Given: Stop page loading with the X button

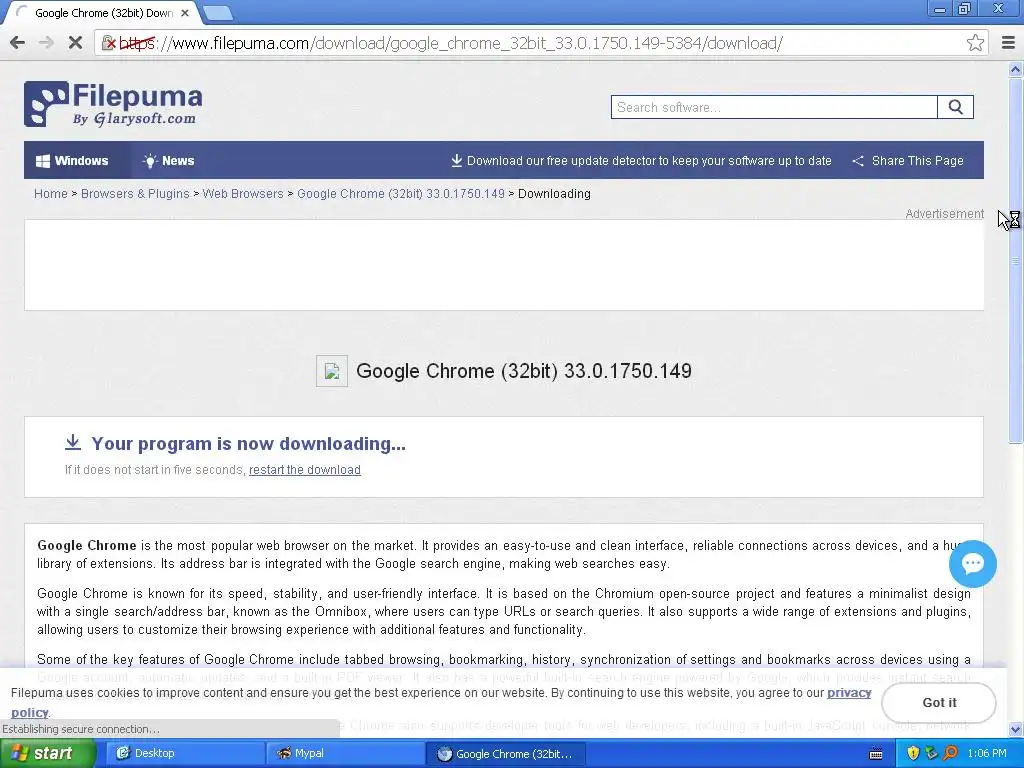Looking at the screenshot, I should tap(75, 43).
